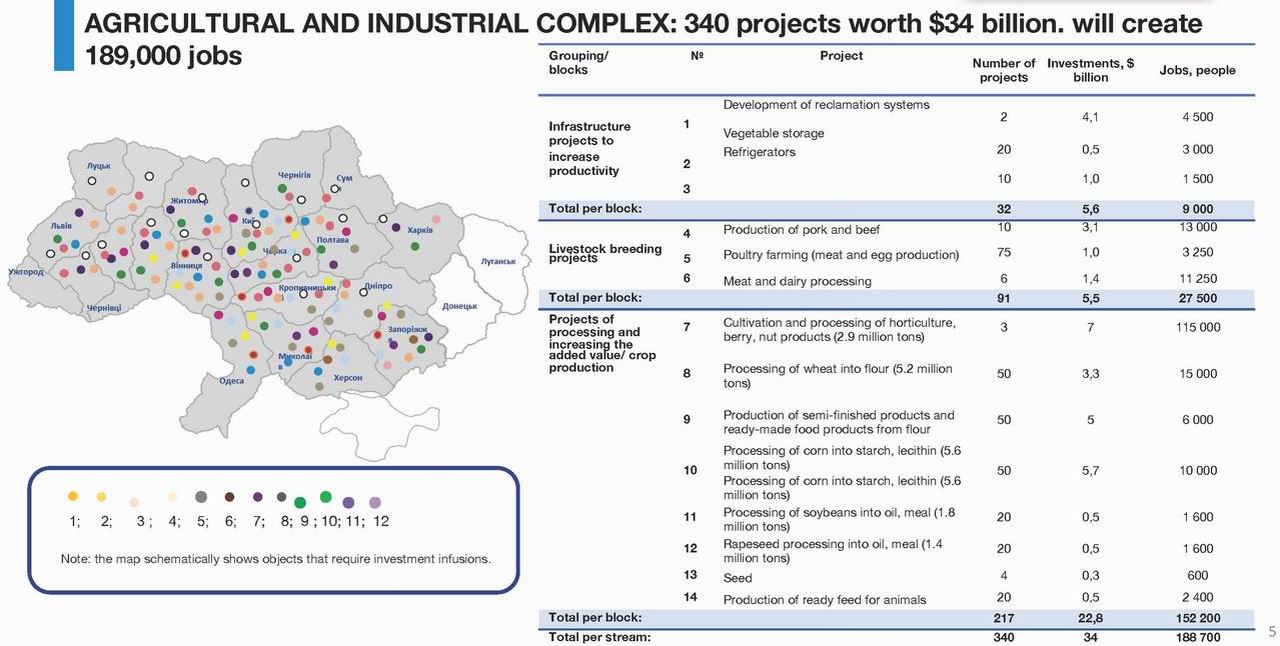
Task: Select the large gray legend dot numbered 5
Action: tap(201, 496)
